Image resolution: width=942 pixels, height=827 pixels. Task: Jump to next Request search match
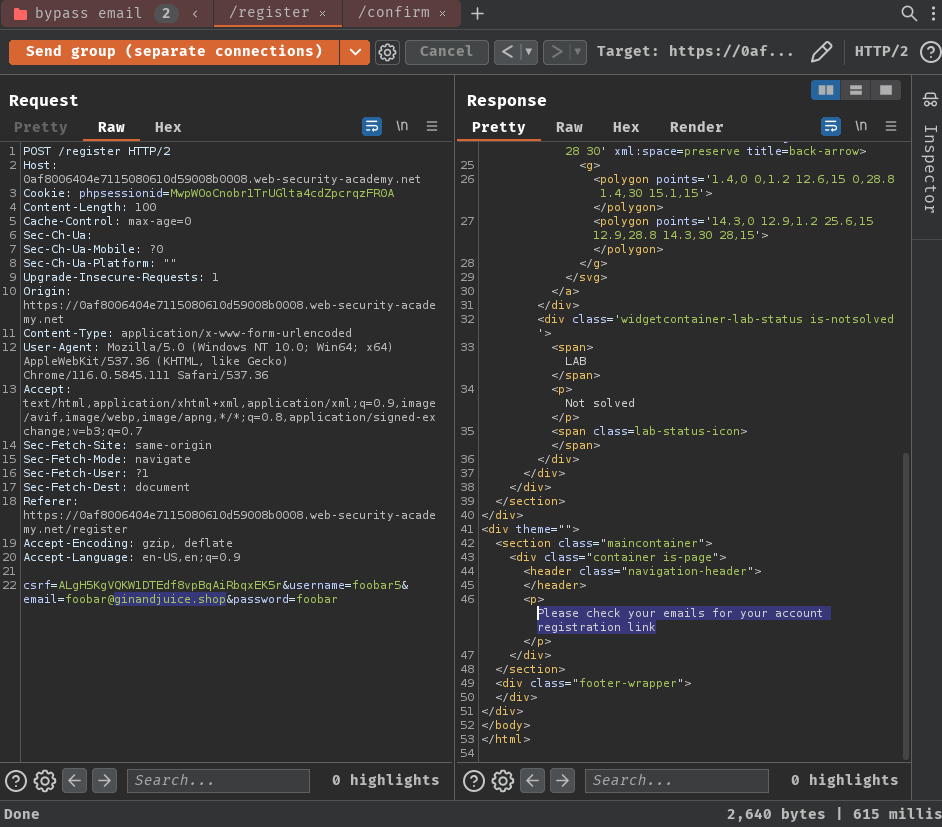(x=105, y=781)
